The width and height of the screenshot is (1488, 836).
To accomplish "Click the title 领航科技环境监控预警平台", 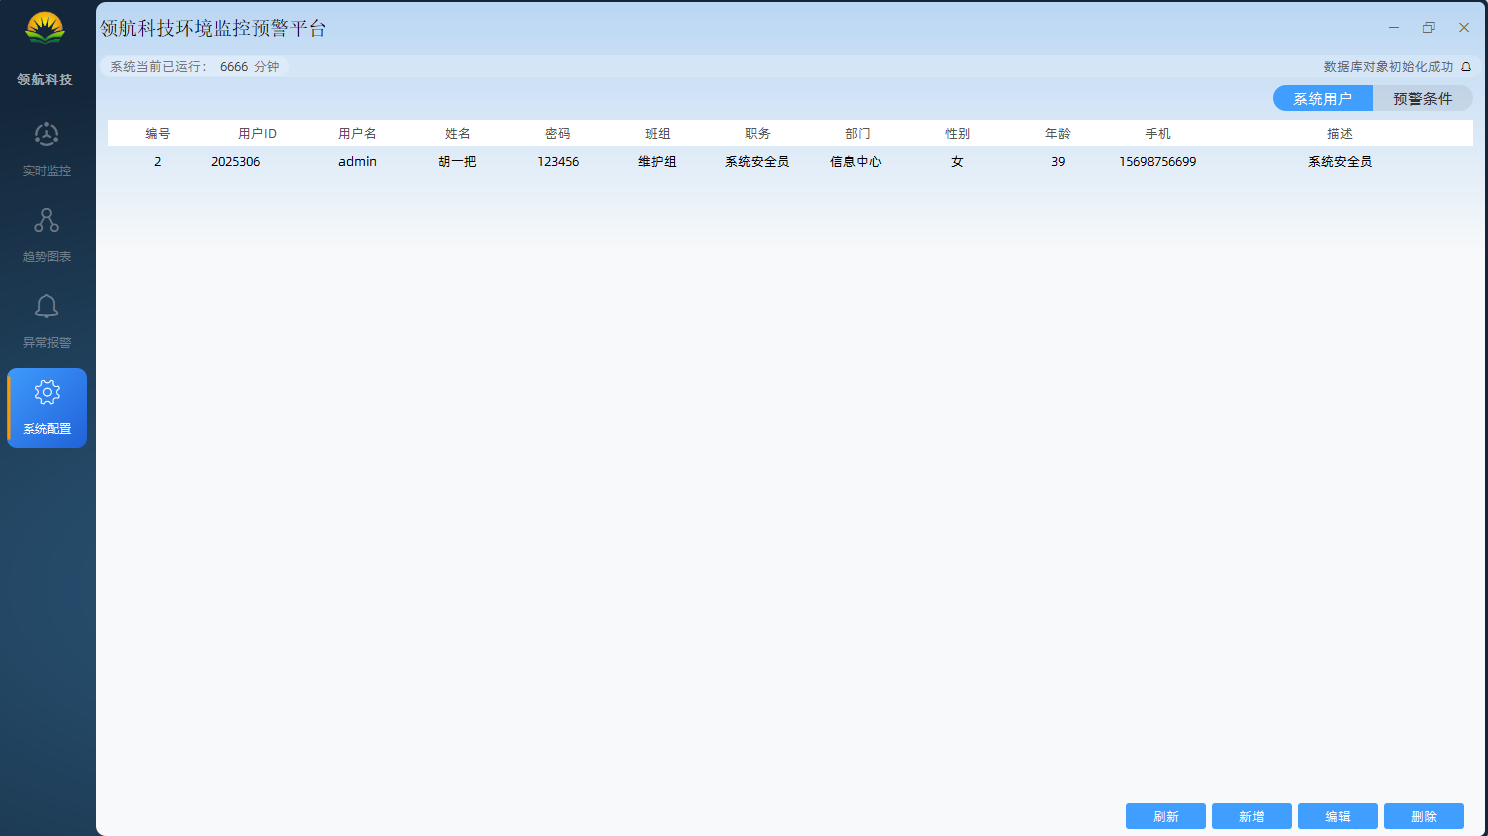I will tap(213, 28).
